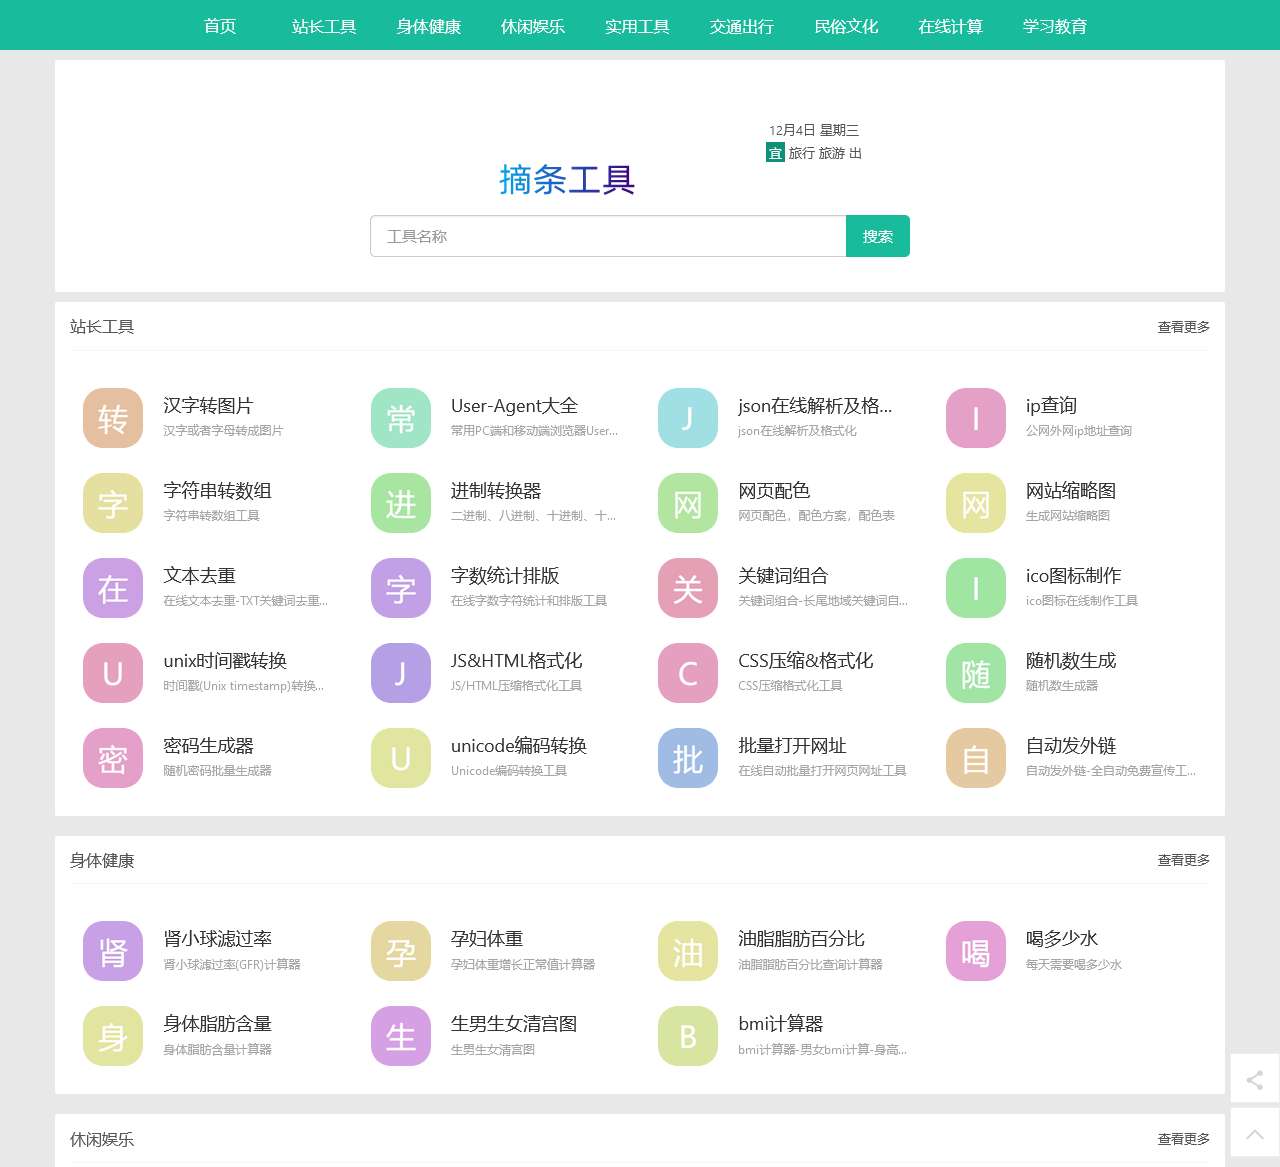Screen dimensions: 1280x1167
Task: Open the 孕妇体重 icon
Action: [401, 951]
